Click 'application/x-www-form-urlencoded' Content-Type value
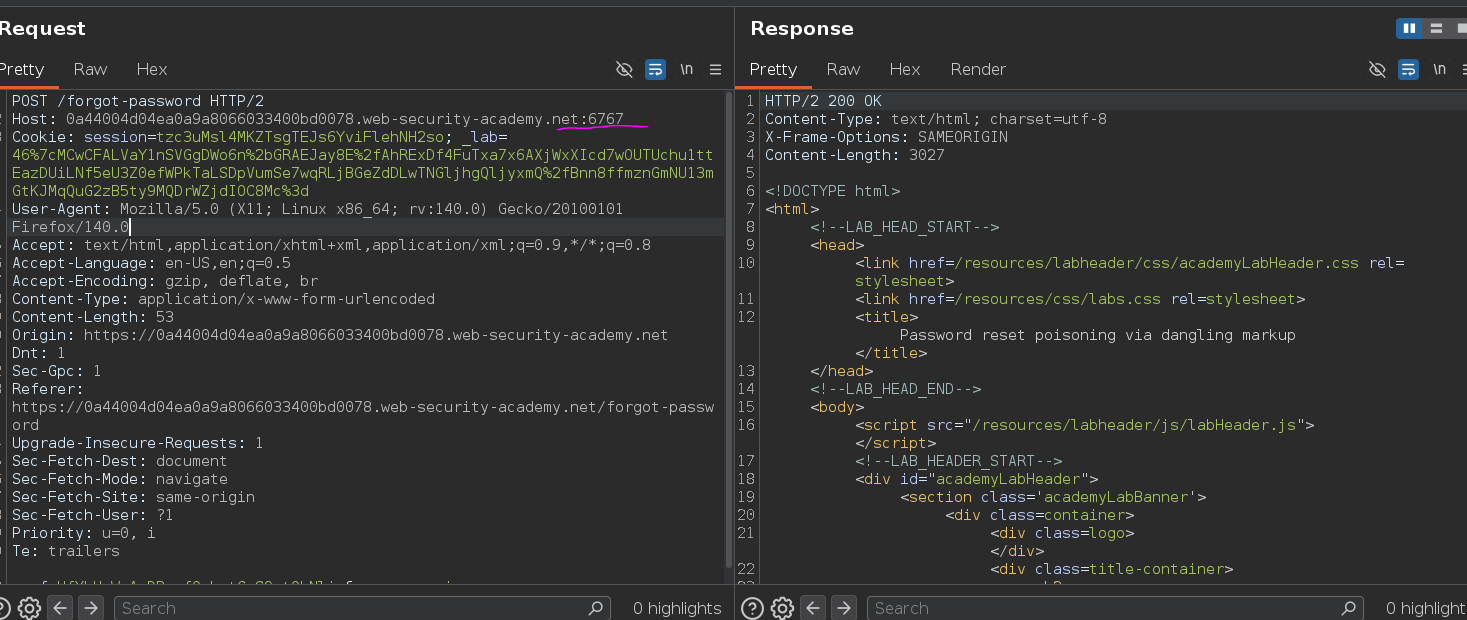This screenshot has width=1467, height=620. click(x=286, y=299)
